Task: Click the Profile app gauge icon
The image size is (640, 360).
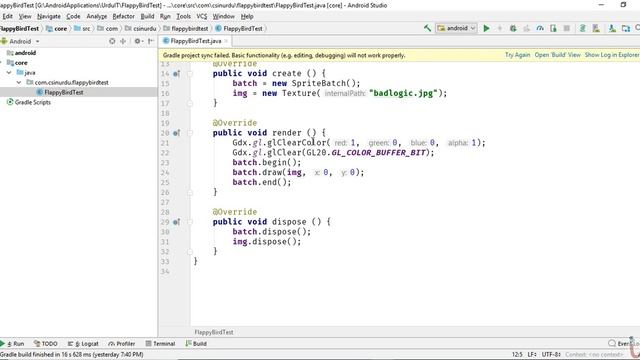Action: click(x=540, y=28)
